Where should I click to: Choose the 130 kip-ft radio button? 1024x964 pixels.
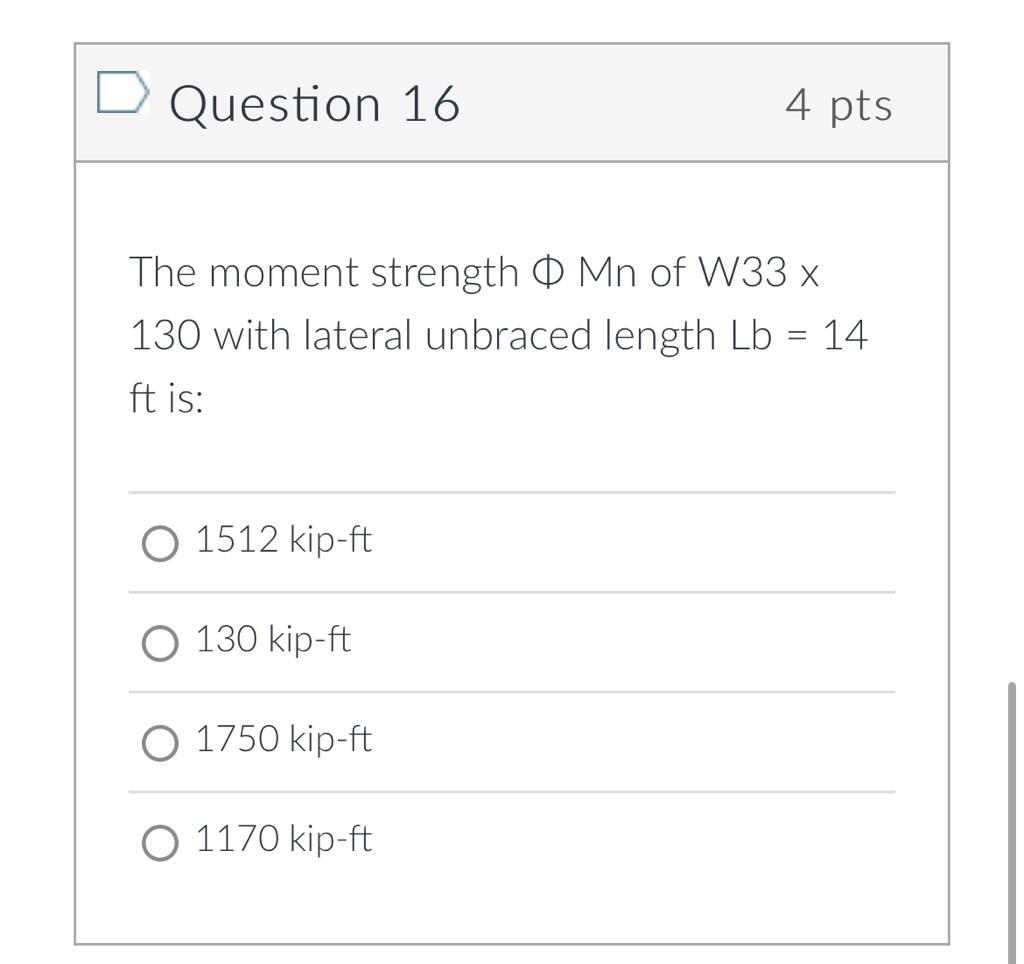click(160, 643)
